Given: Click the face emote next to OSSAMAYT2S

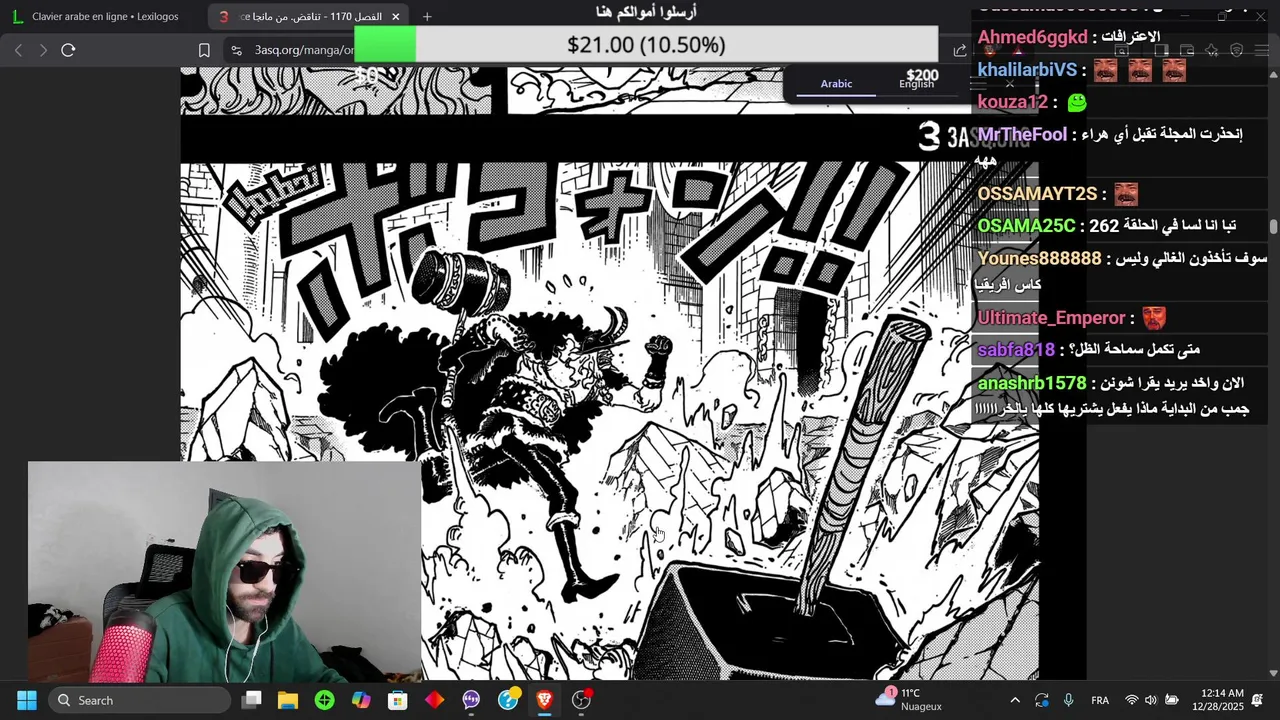Looking at the screenshot, I should (x=1126, y=194).
